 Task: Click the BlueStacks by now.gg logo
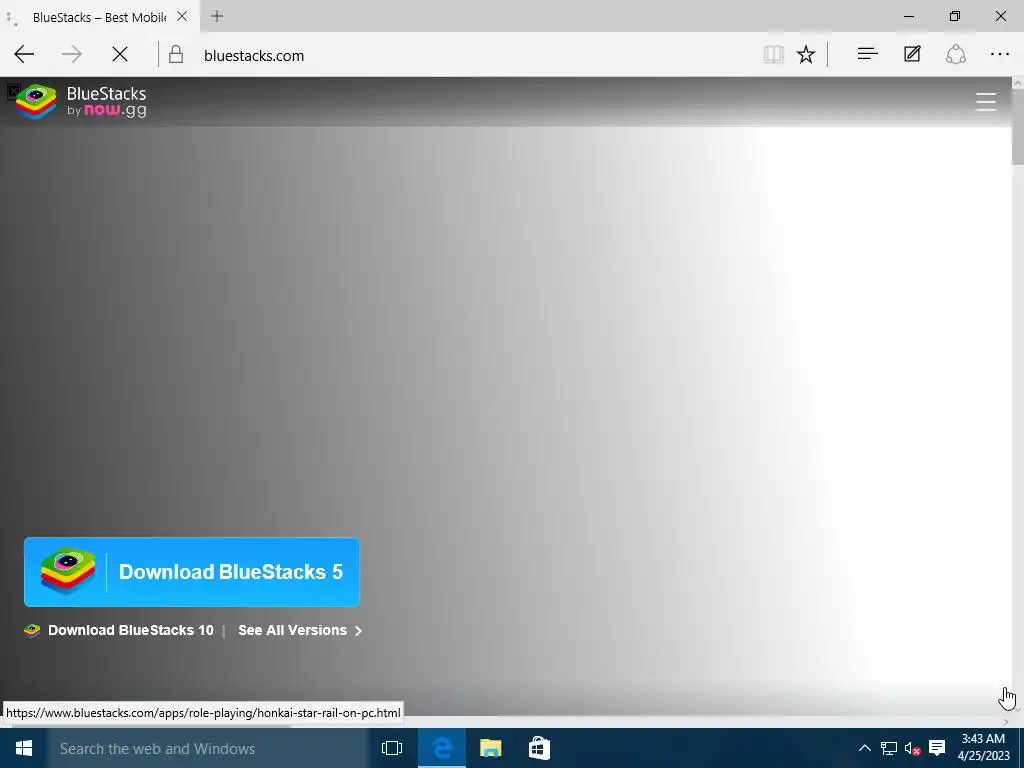click(81, 102)
